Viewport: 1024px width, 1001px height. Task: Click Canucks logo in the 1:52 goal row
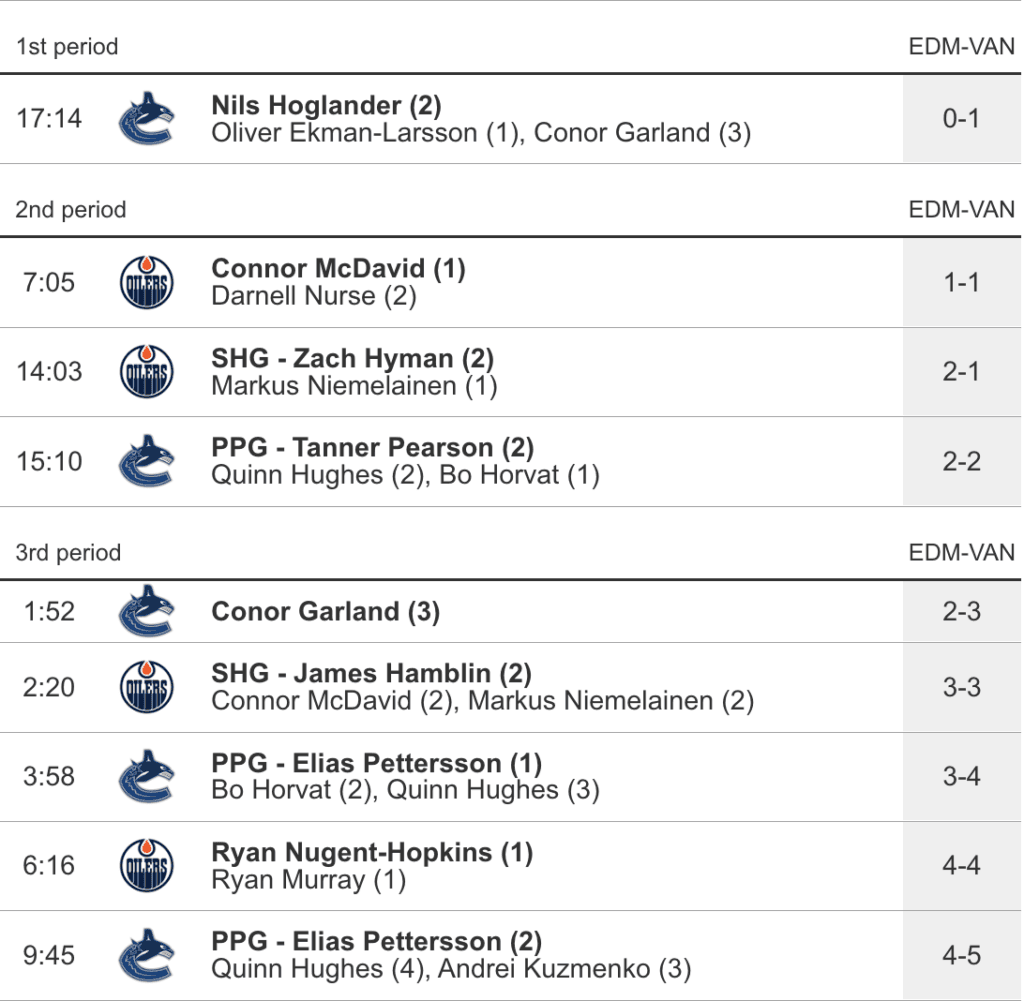coord(146,612)
